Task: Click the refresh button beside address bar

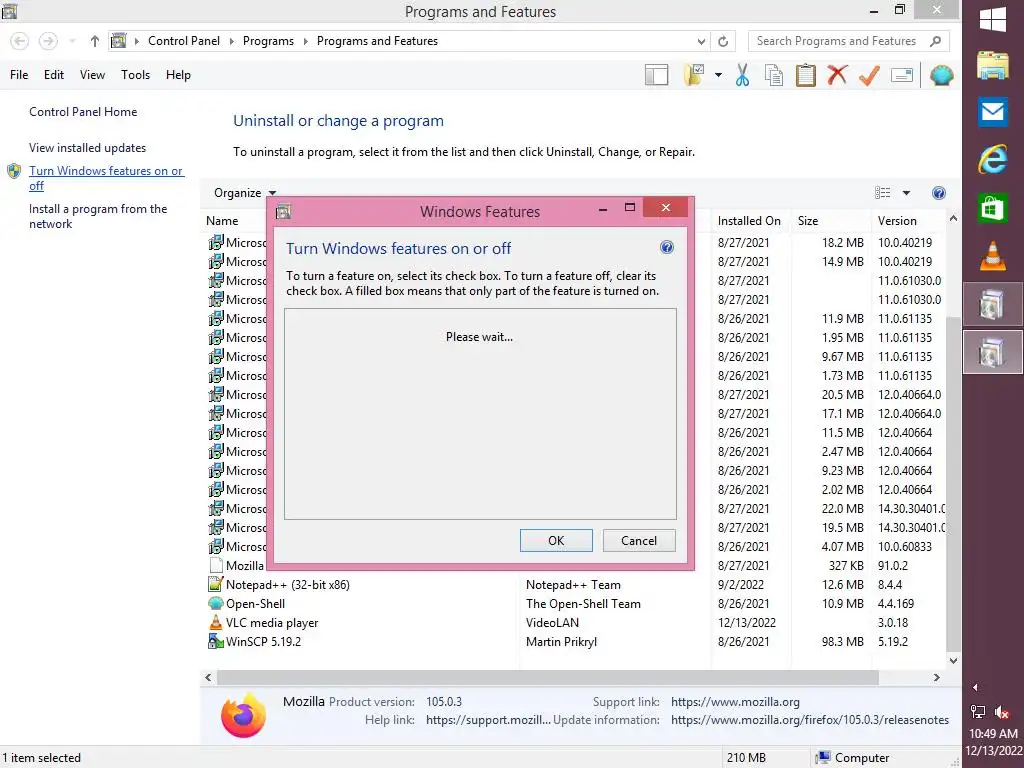Action: click(x=723, y=41)
